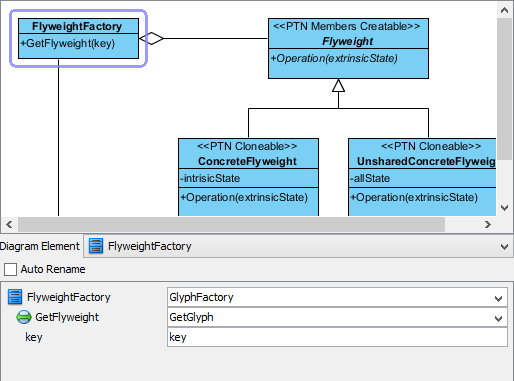
Task: Select the FlyweightFactory class box
Action: pyautogui.click(x=78, y=38)
